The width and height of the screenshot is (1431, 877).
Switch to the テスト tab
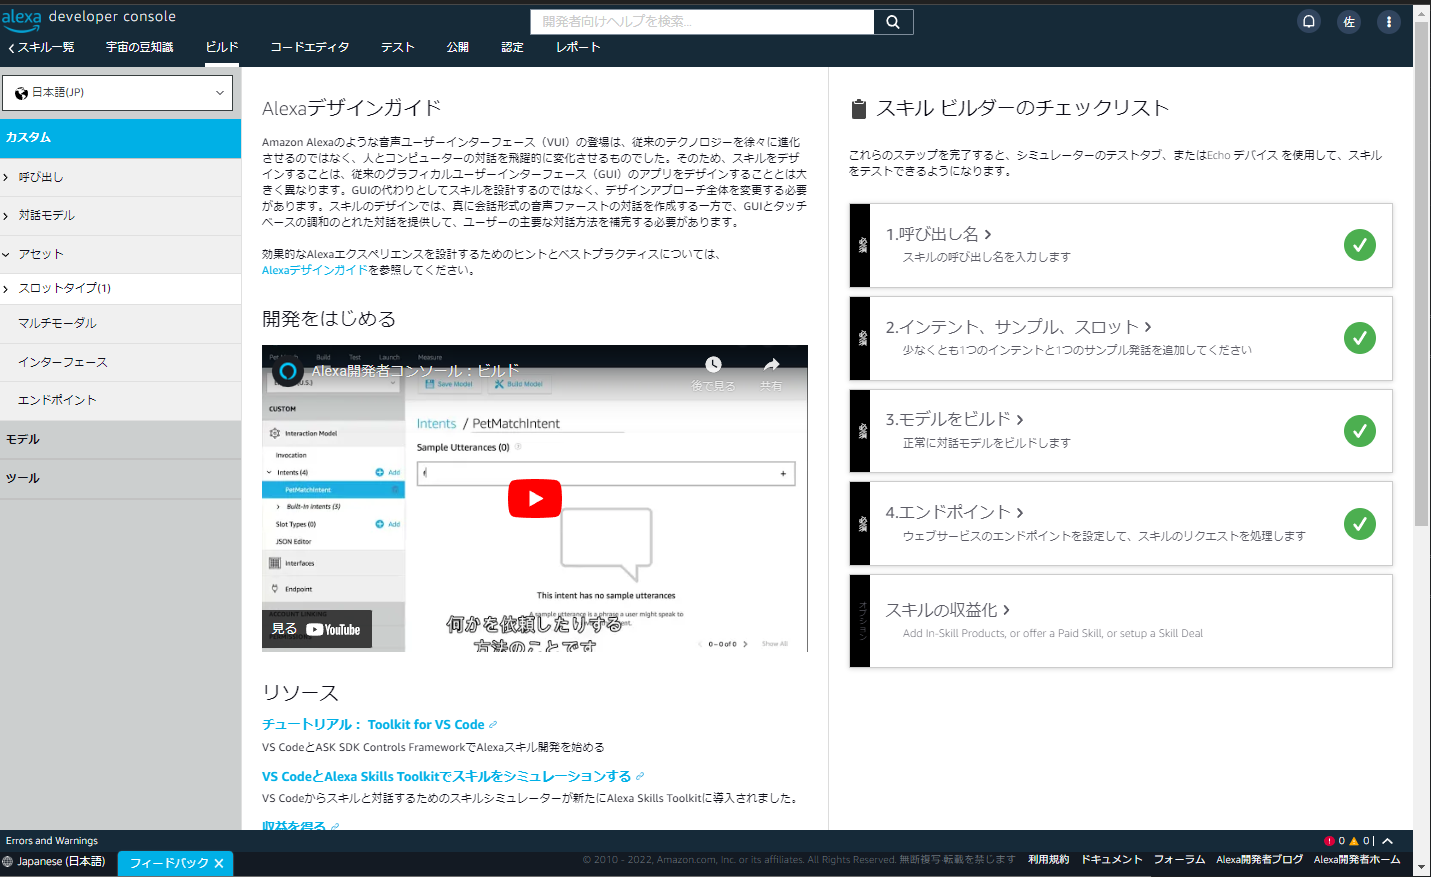pos(397,46)
